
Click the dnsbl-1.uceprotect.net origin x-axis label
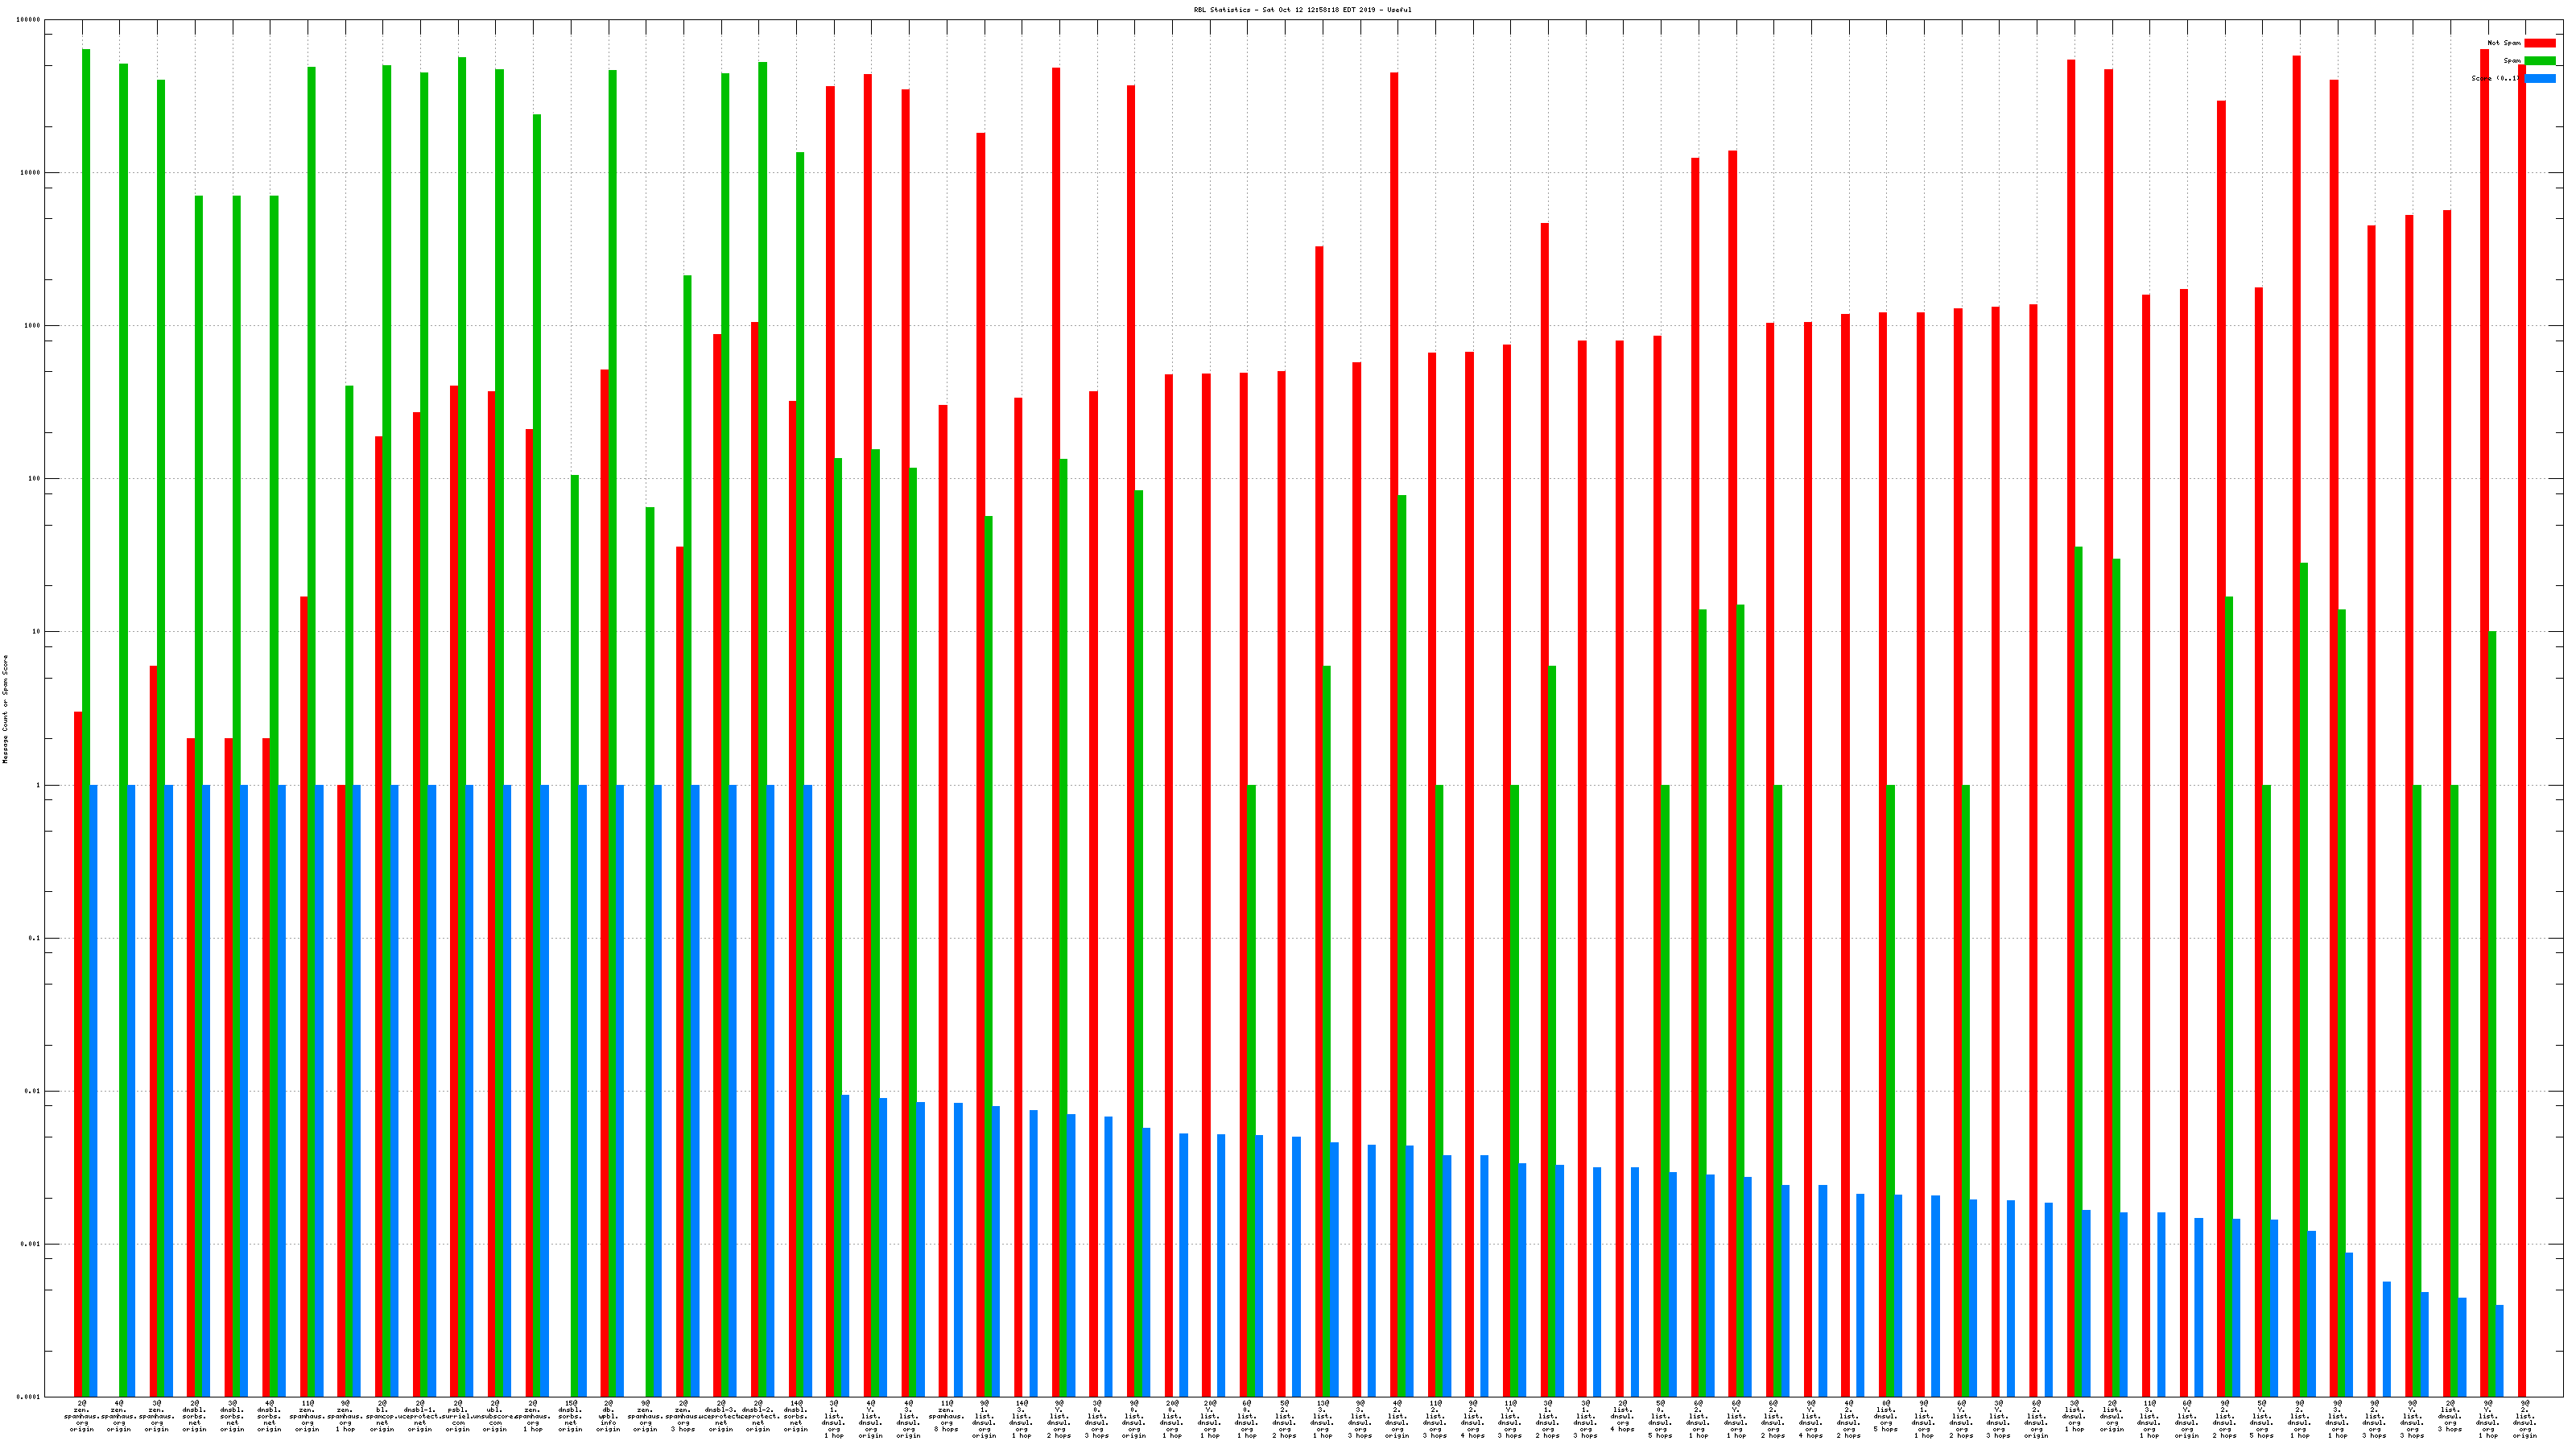pos(420,1416)
